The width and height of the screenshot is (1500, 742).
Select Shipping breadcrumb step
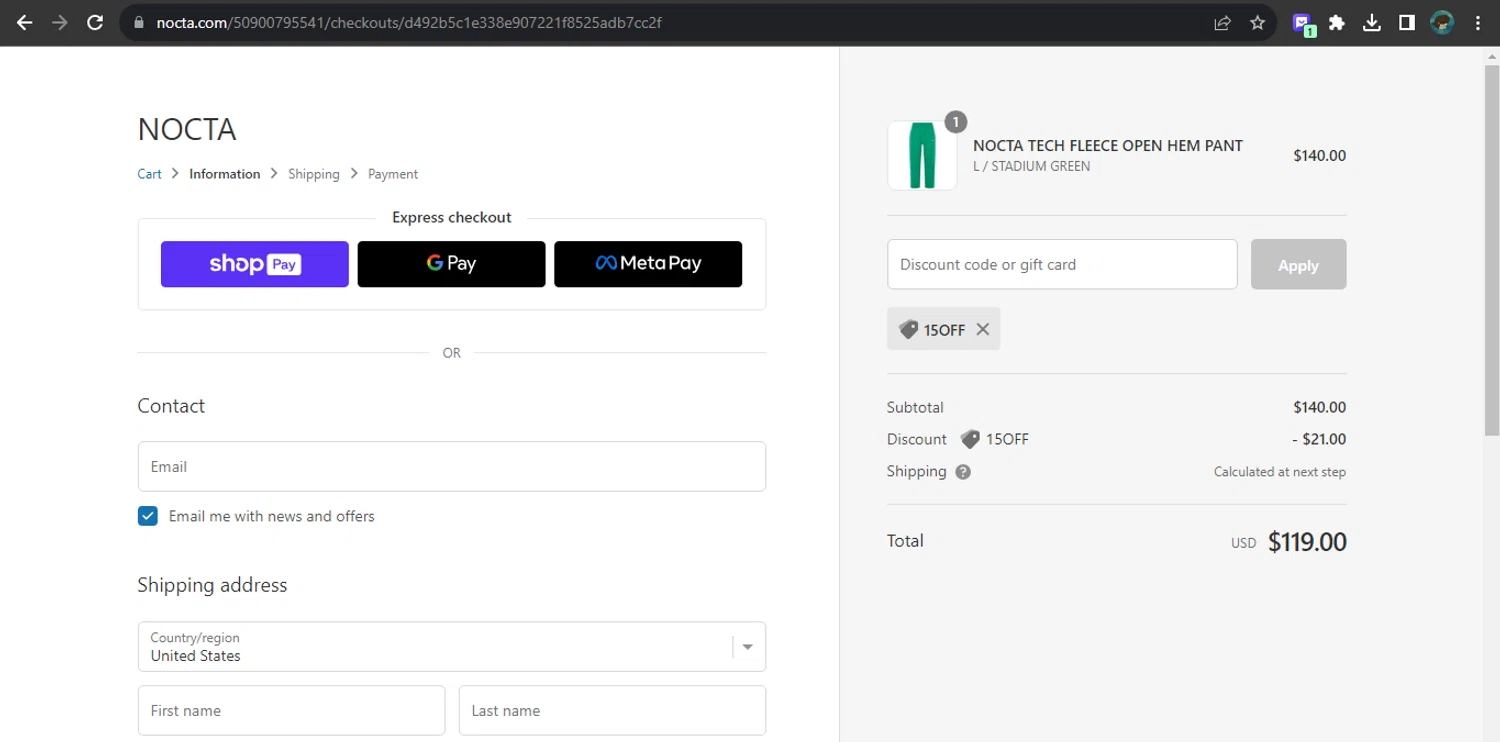point(314,174)
